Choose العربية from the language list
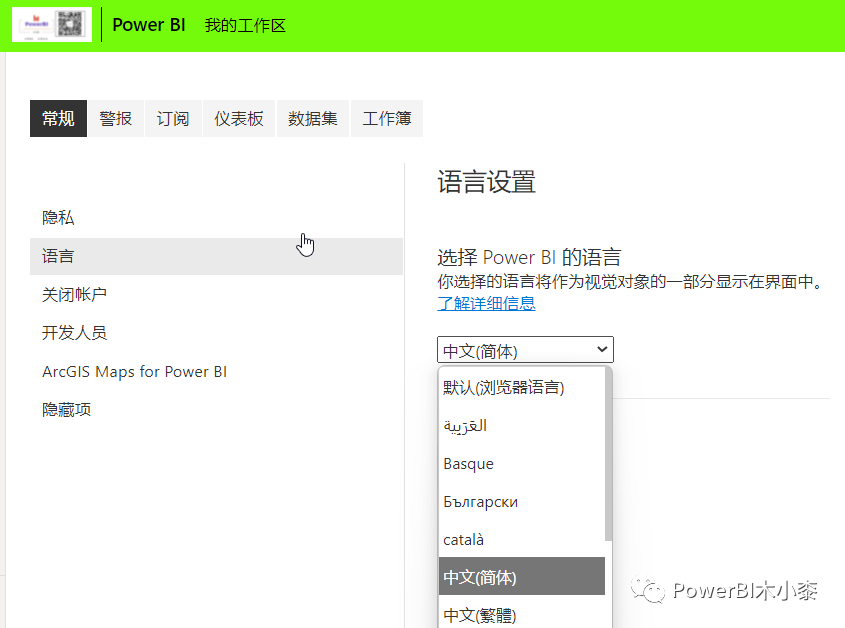The image size is (845, 628). (x=522, y=426)
